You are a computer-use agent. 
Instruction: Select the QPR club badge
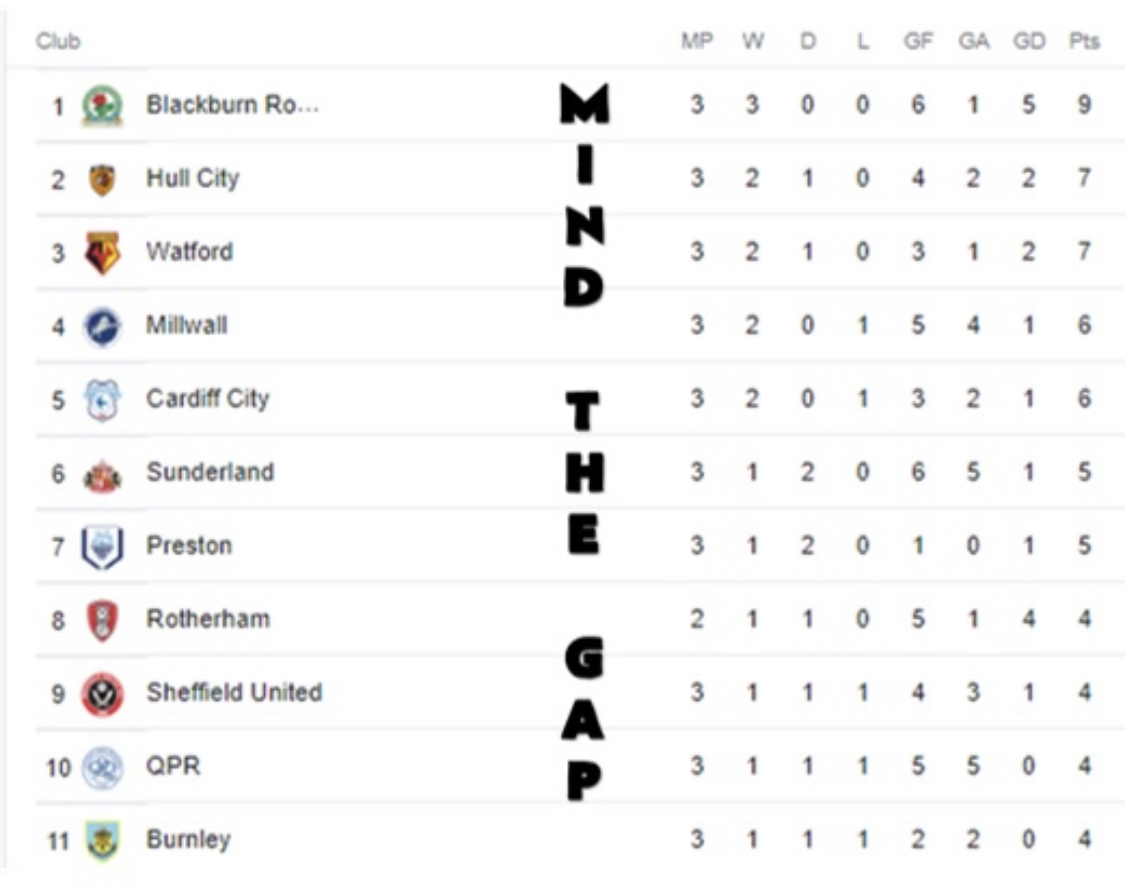pos(102,767)
